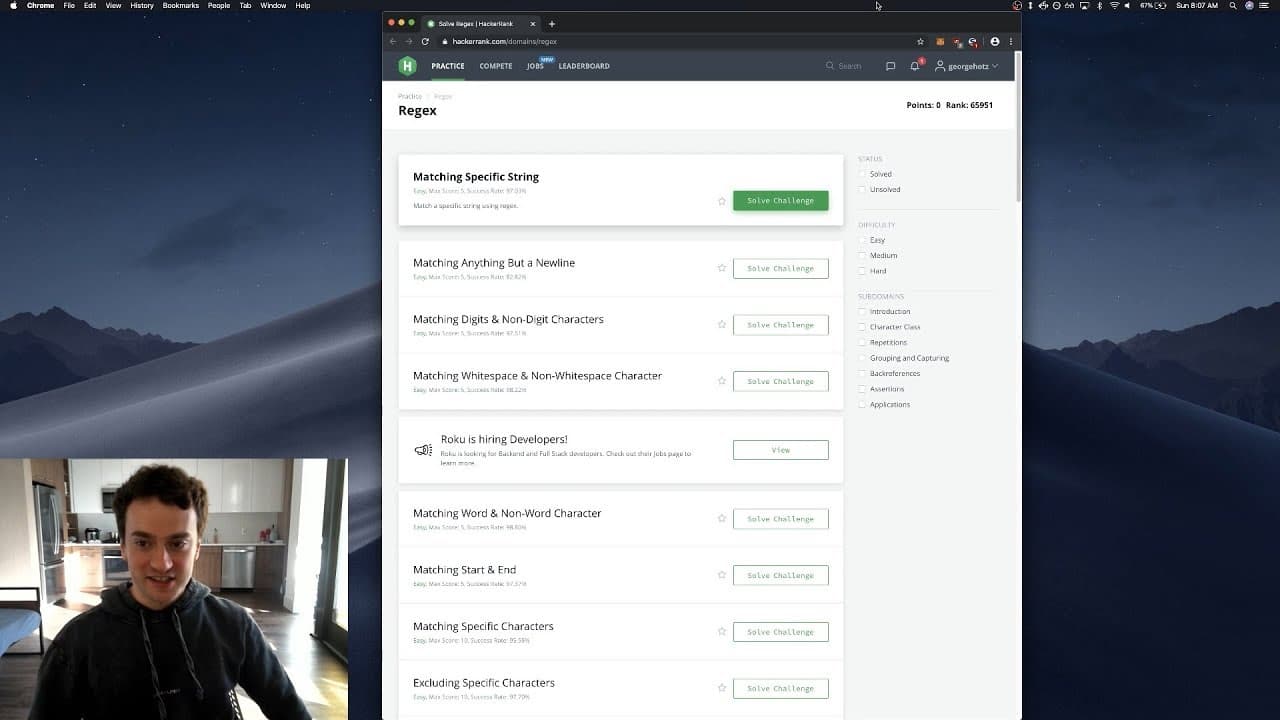Image resolution: width=1280 pixels, height=720 pixels.
Task: Check the Introduction subdomain filter
Action: (x=862, y=311)
